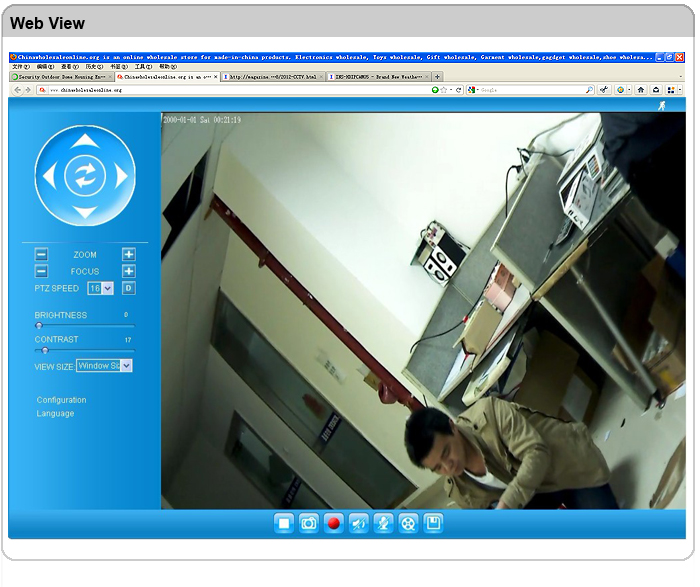
Task: Click the floppy disk save icon
Action: pos(433,523)
